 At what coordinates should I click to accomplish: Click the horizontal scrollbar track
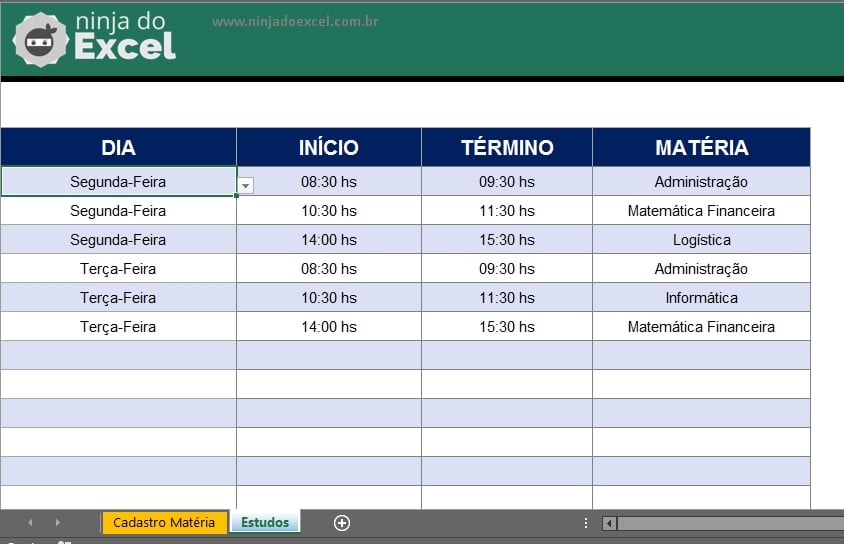[x=730, y=523]
